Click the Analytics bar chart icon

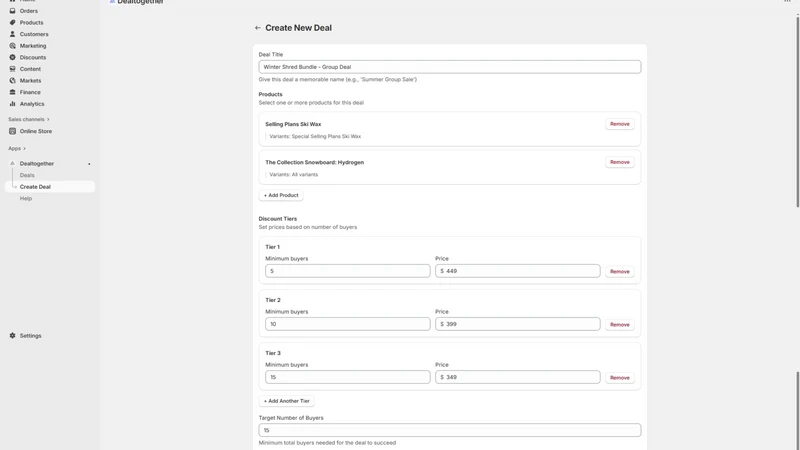click(x=12, y=104)
